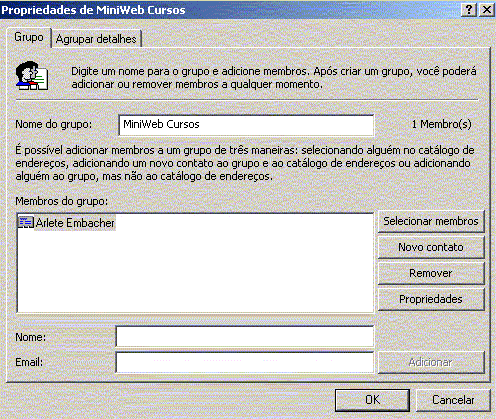Click the Adicionar button
The height and width of the screenshot is (419, 496).
pyautogui.click(x=431, y=362)
